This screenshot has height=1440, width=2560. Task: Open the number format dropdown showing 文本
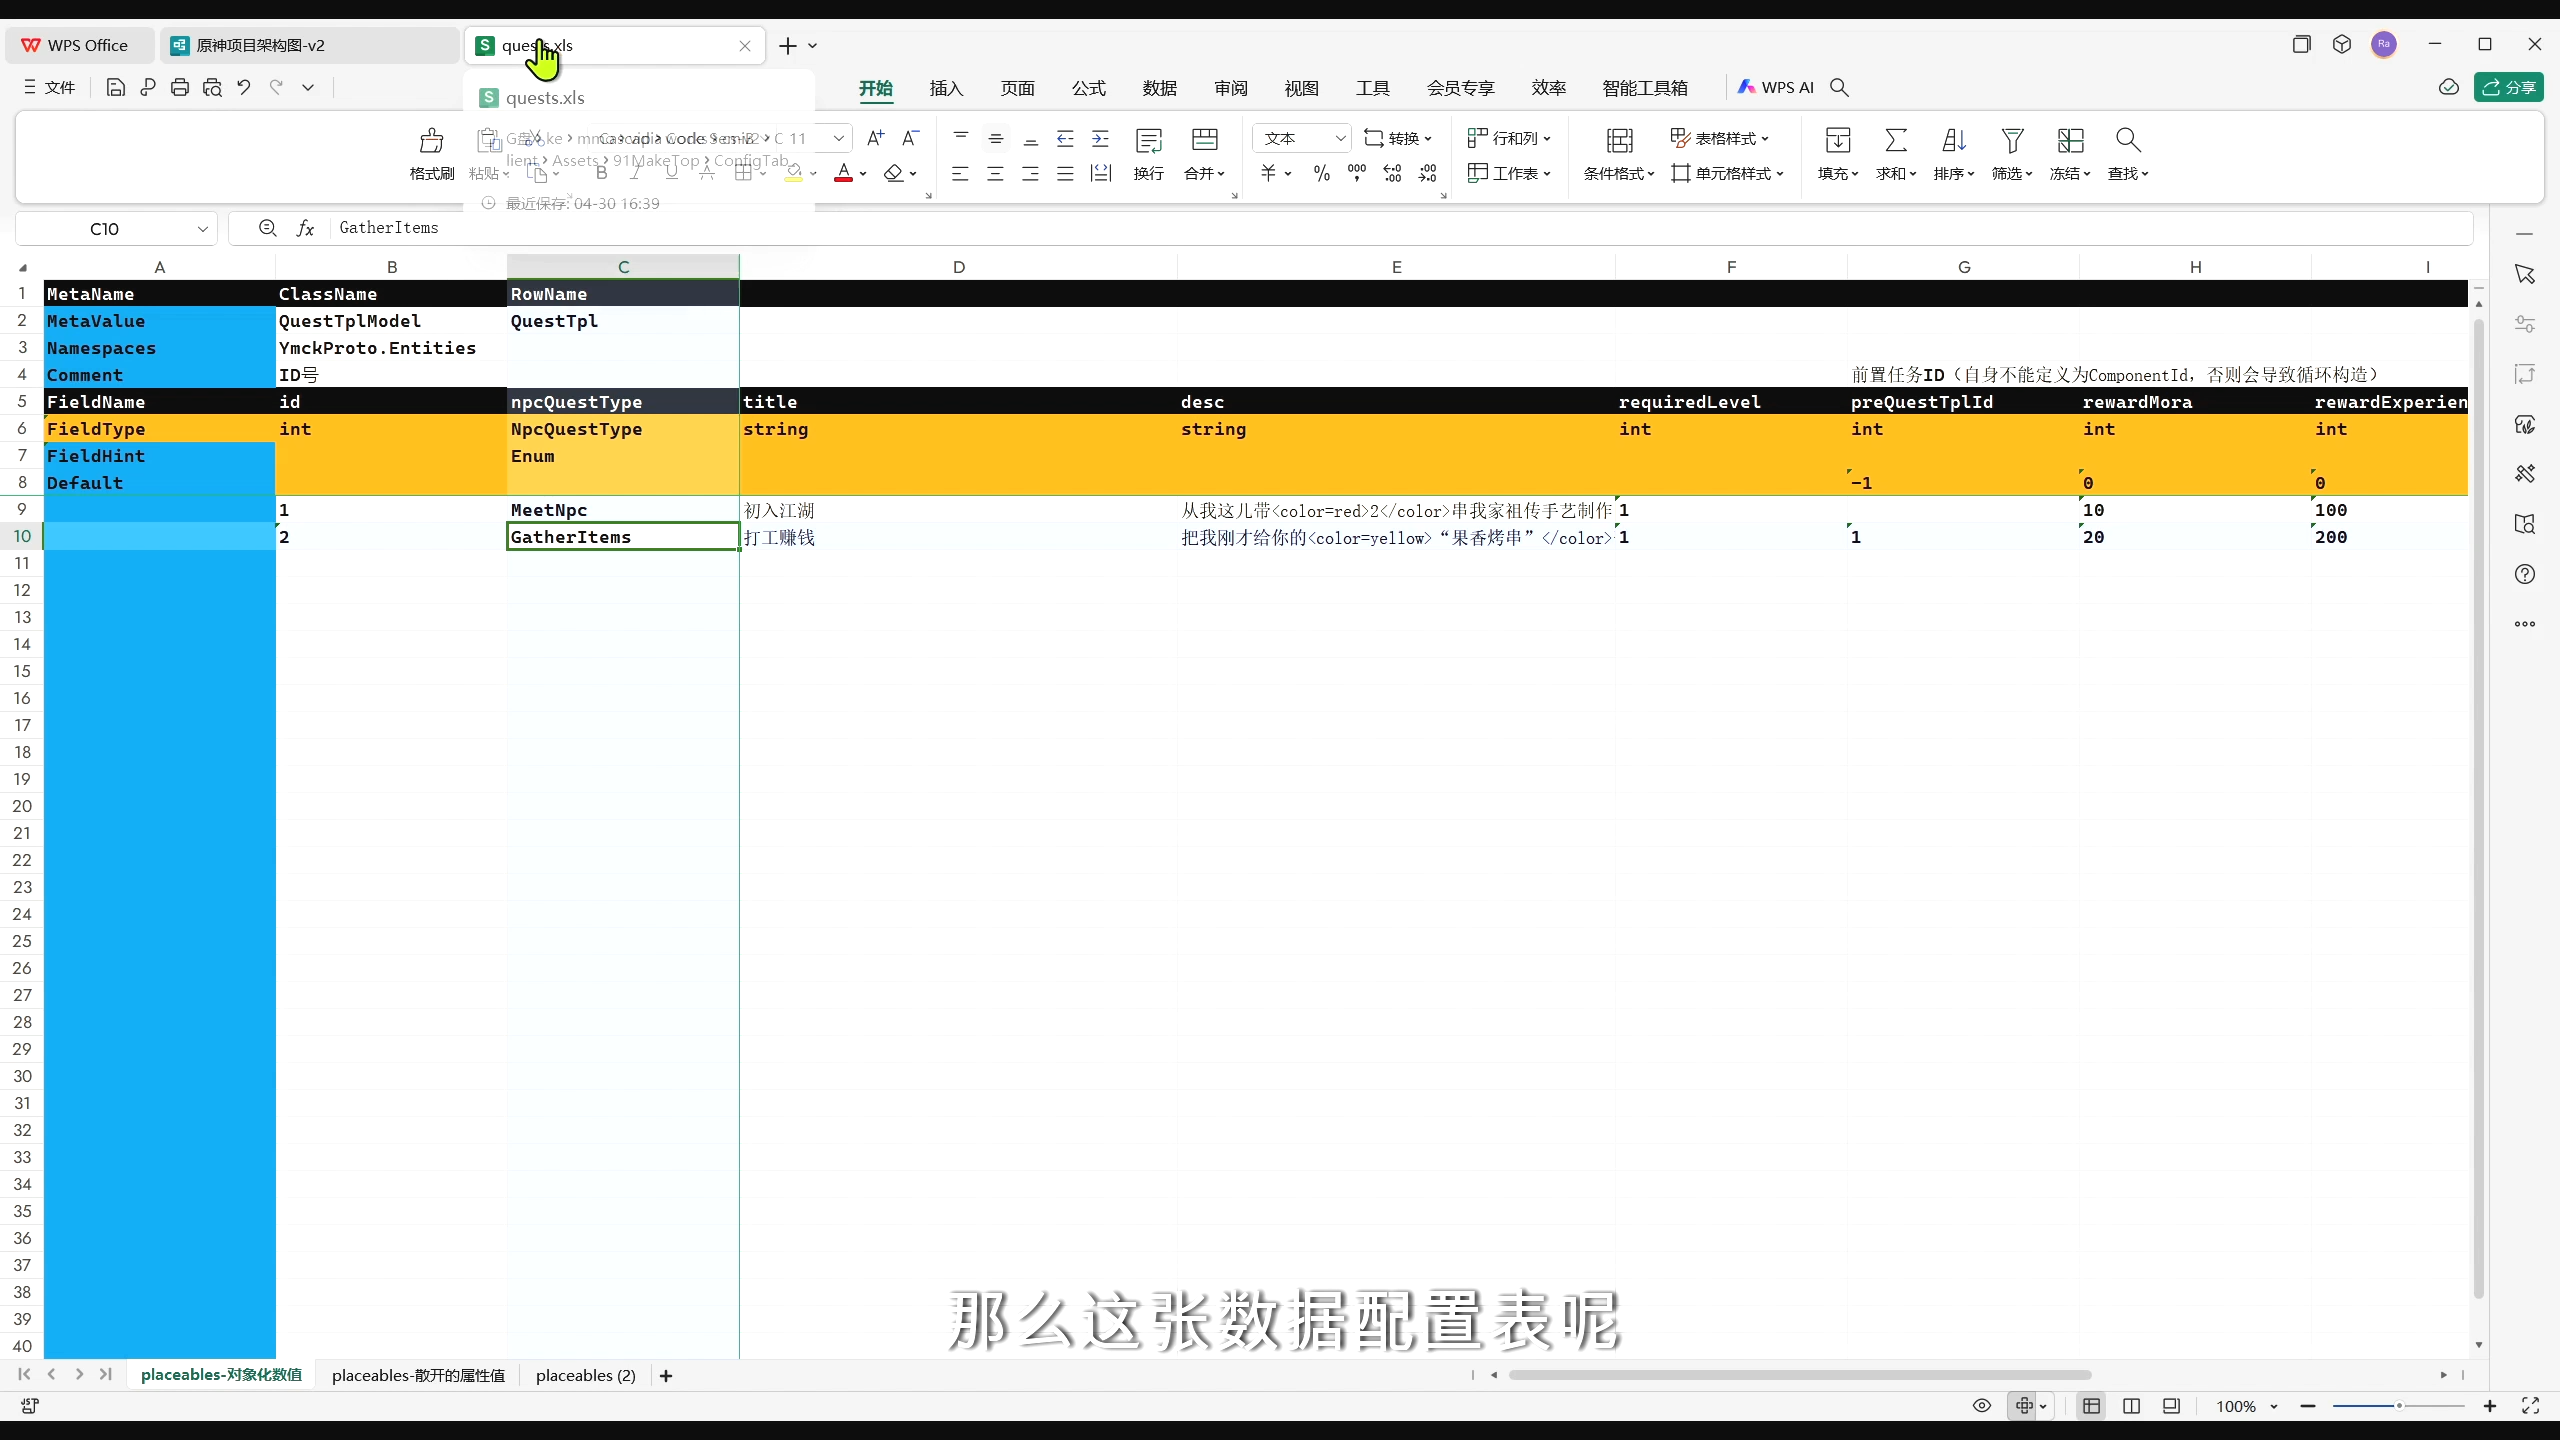coord(1339,138)
